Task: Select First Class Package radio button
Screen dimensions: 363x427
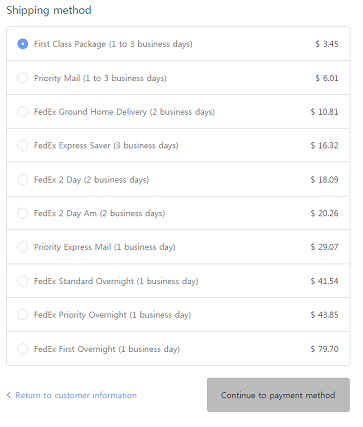Action: click(23, 44)
